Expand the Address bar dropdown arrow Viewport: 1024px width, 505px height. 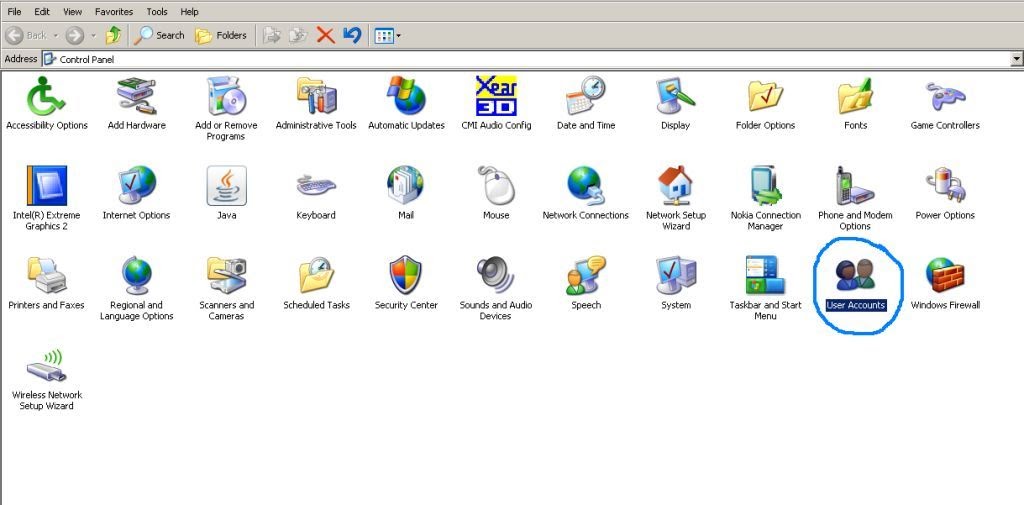click(x=1016, y=59)
